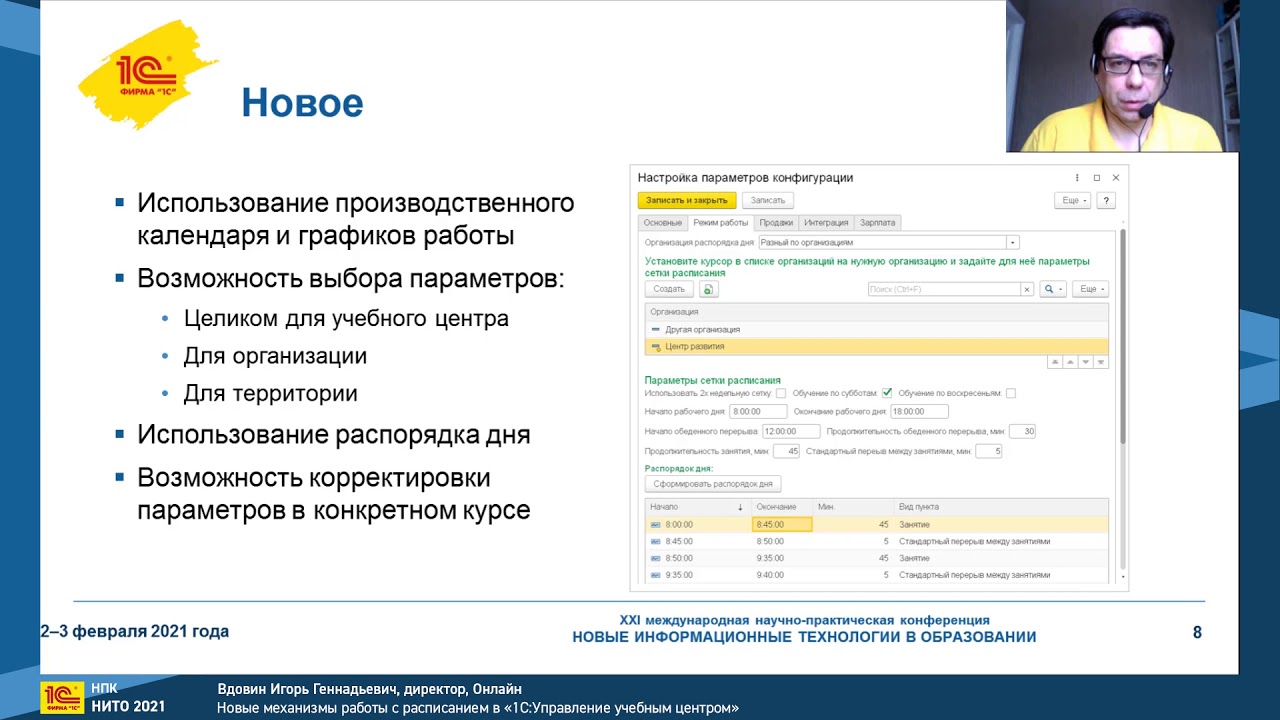Image resolution: width=1280 pixels, height=720 pixels.
Task: Click the highlighted 8:45:00 end-time cell
Action: coord(782,524)
